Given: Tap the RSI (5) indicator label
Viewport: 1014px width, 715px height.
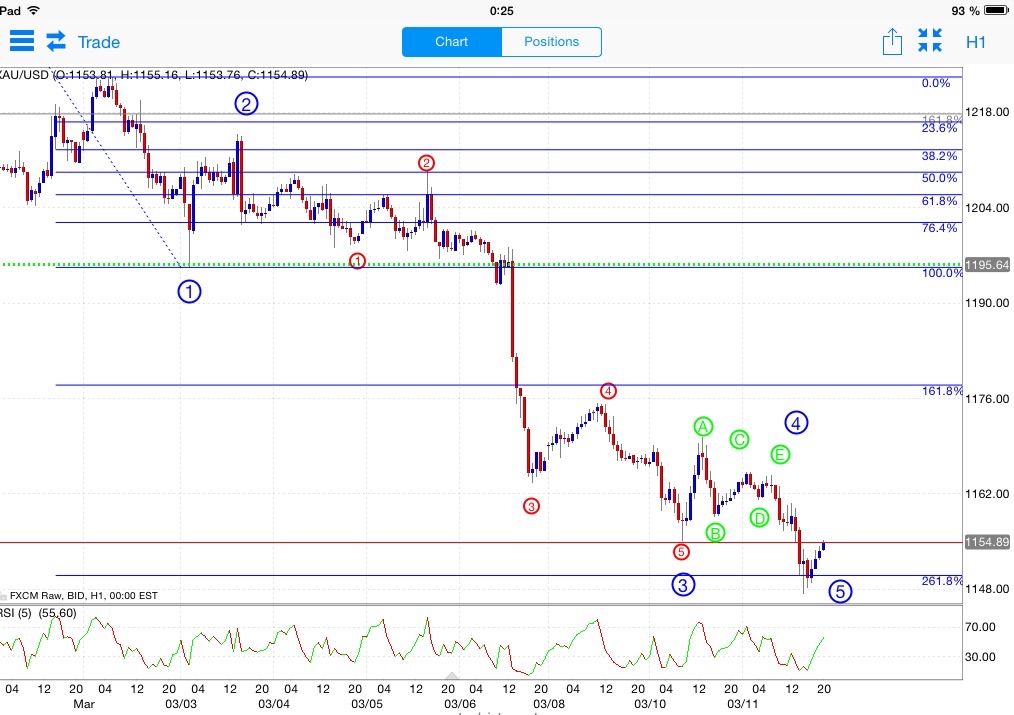Looking at the screenshot, I should [38, 613].
